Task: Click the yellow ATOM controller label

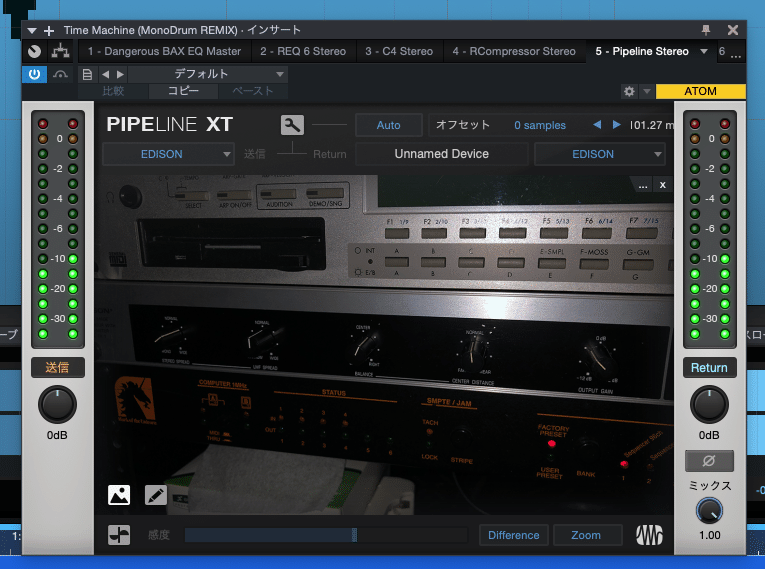Action: (x=701, y=91)
